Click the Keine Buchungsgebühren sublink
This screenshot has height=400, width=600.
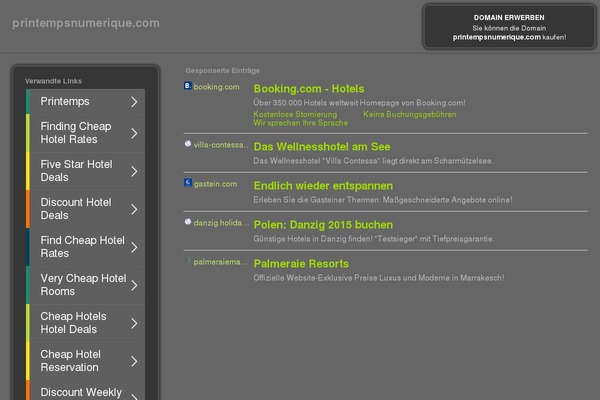(409, 114)
